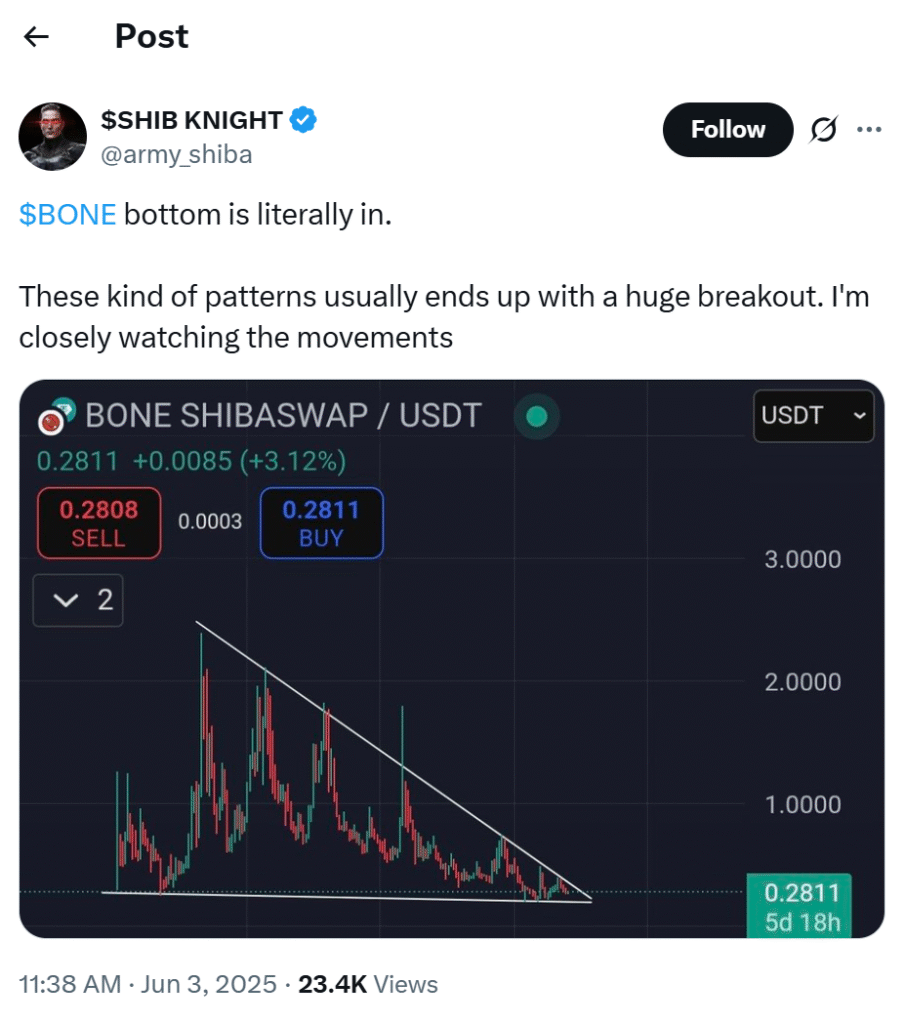Viewport: 906px width, 1024px height.
Task: Follow the $SHIB KNIGHT account
Action: click(728, 129)
